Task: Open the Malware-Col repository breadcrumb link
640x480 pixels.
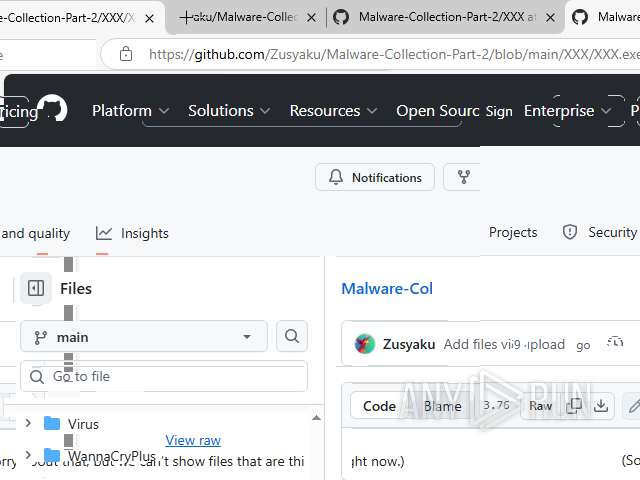Action: tap(387, 289)
